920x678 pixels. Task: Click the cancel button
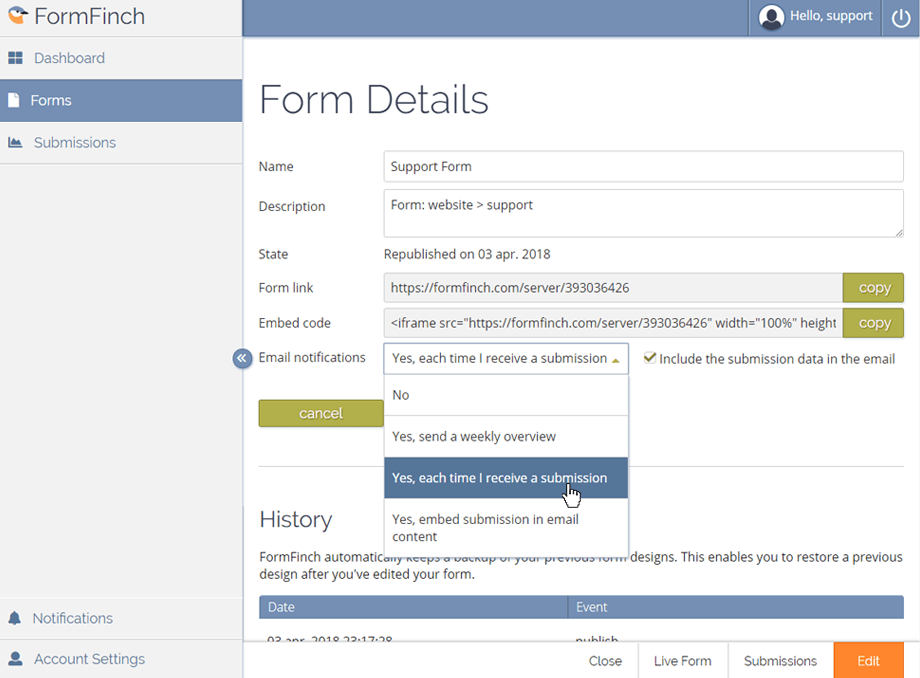pos(321,413)
